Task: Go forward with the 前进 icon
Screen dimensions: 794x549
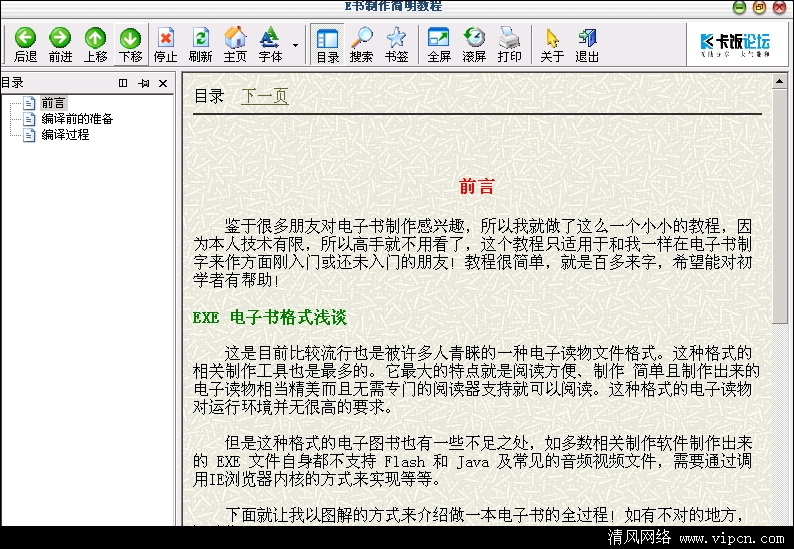Action: point(60,44)
